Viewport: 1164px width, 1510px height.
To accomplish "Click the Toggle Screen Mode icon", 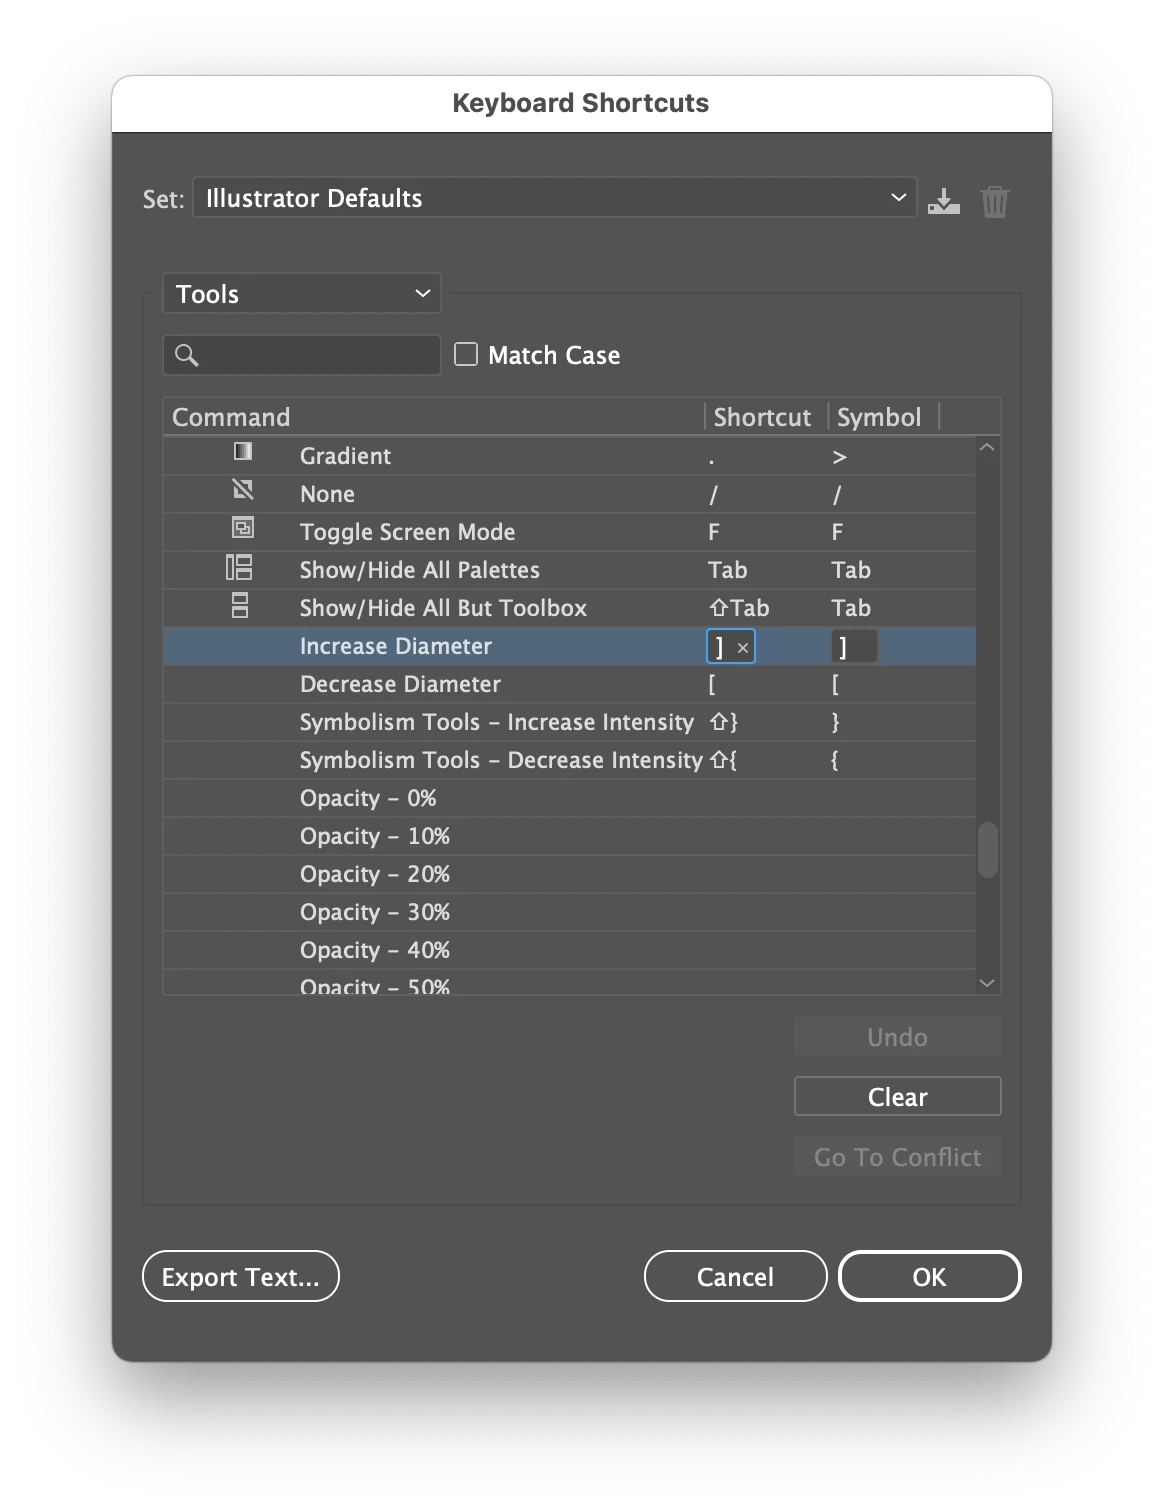I will click(243, 528).
